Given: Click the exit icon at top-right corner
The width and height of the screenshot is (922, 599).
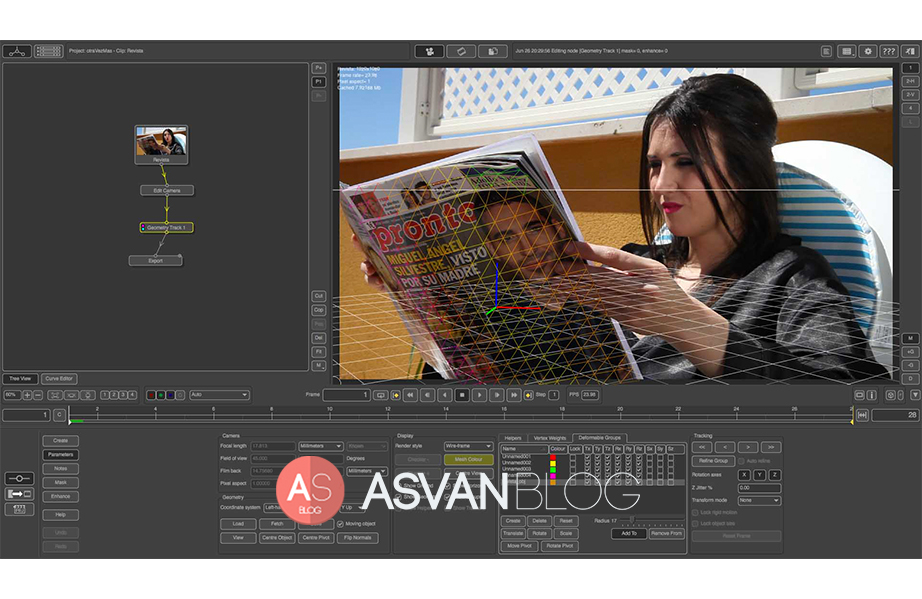Looking at the screenshot, I should [910, 51].
